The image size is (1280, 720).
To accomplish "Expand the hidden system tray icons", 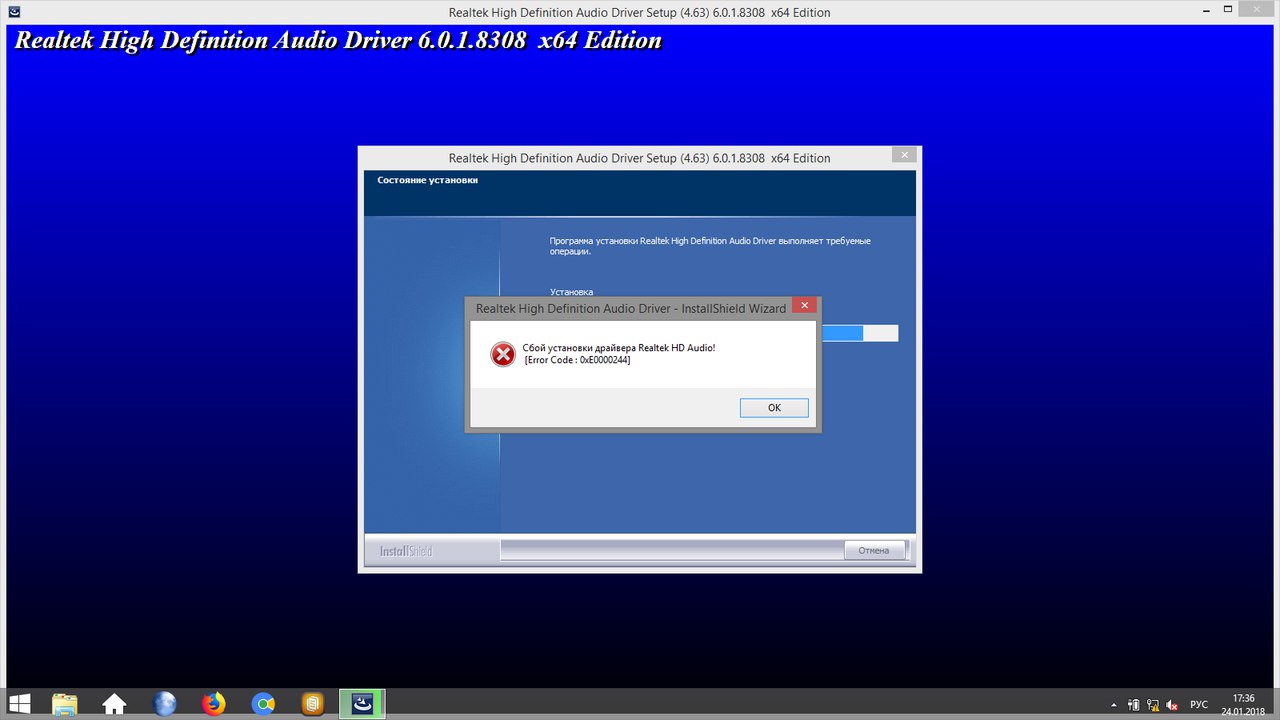I will 1115,705.
